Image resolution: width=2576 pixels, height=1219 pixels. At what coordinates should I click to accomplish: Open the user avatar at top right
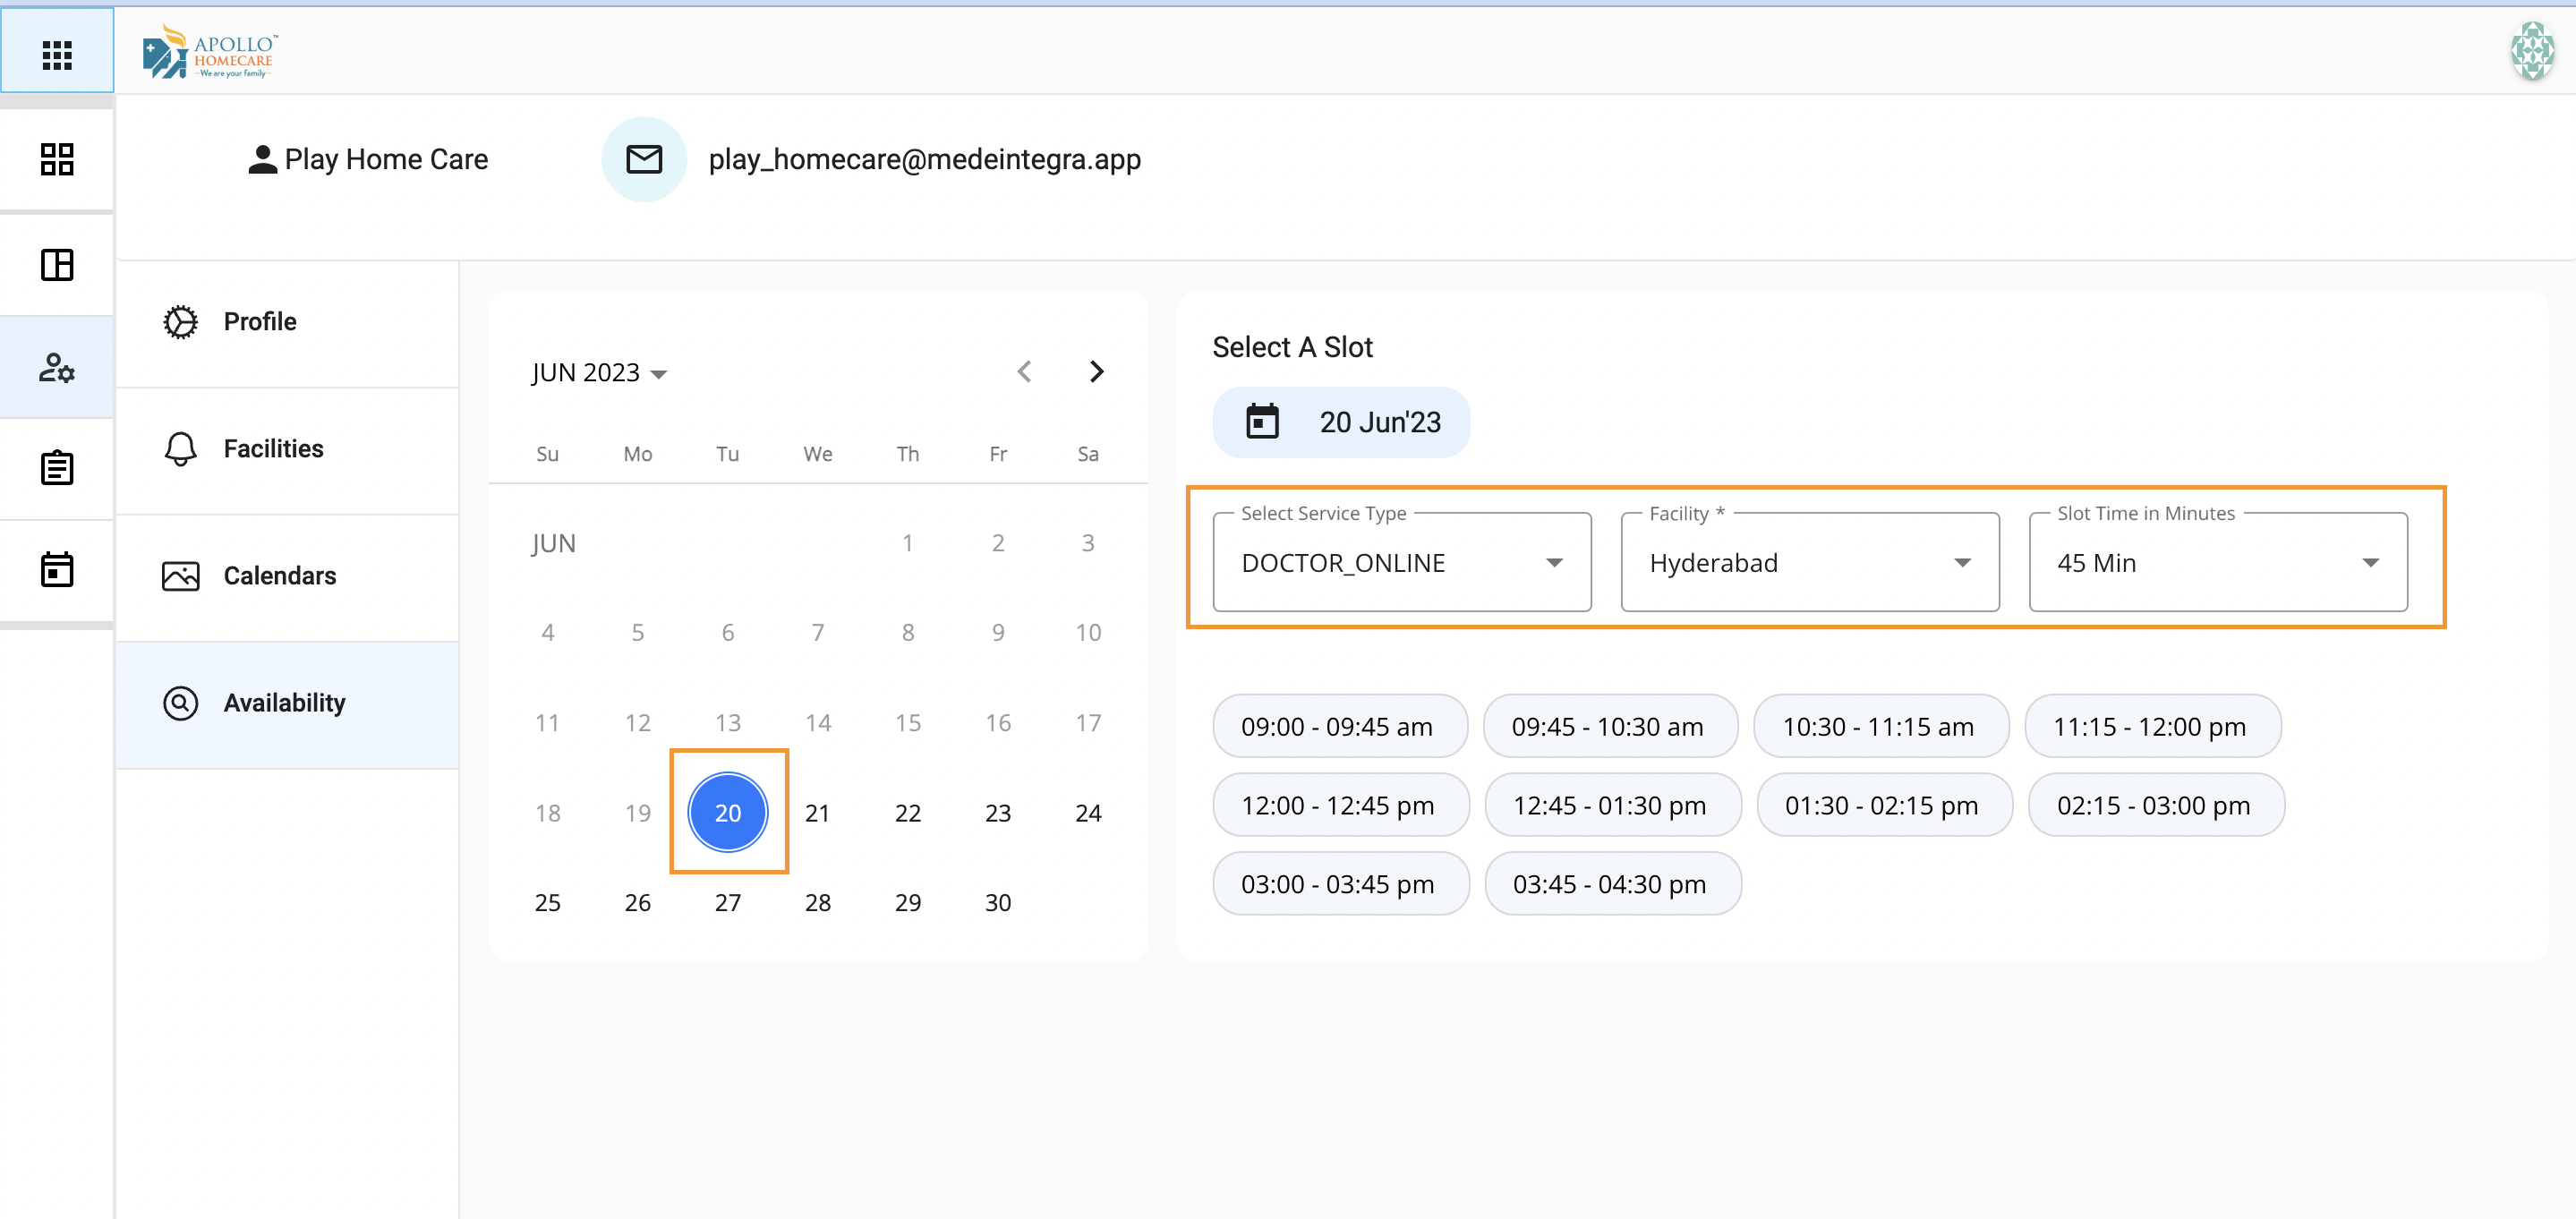(x=2532, y=50)
